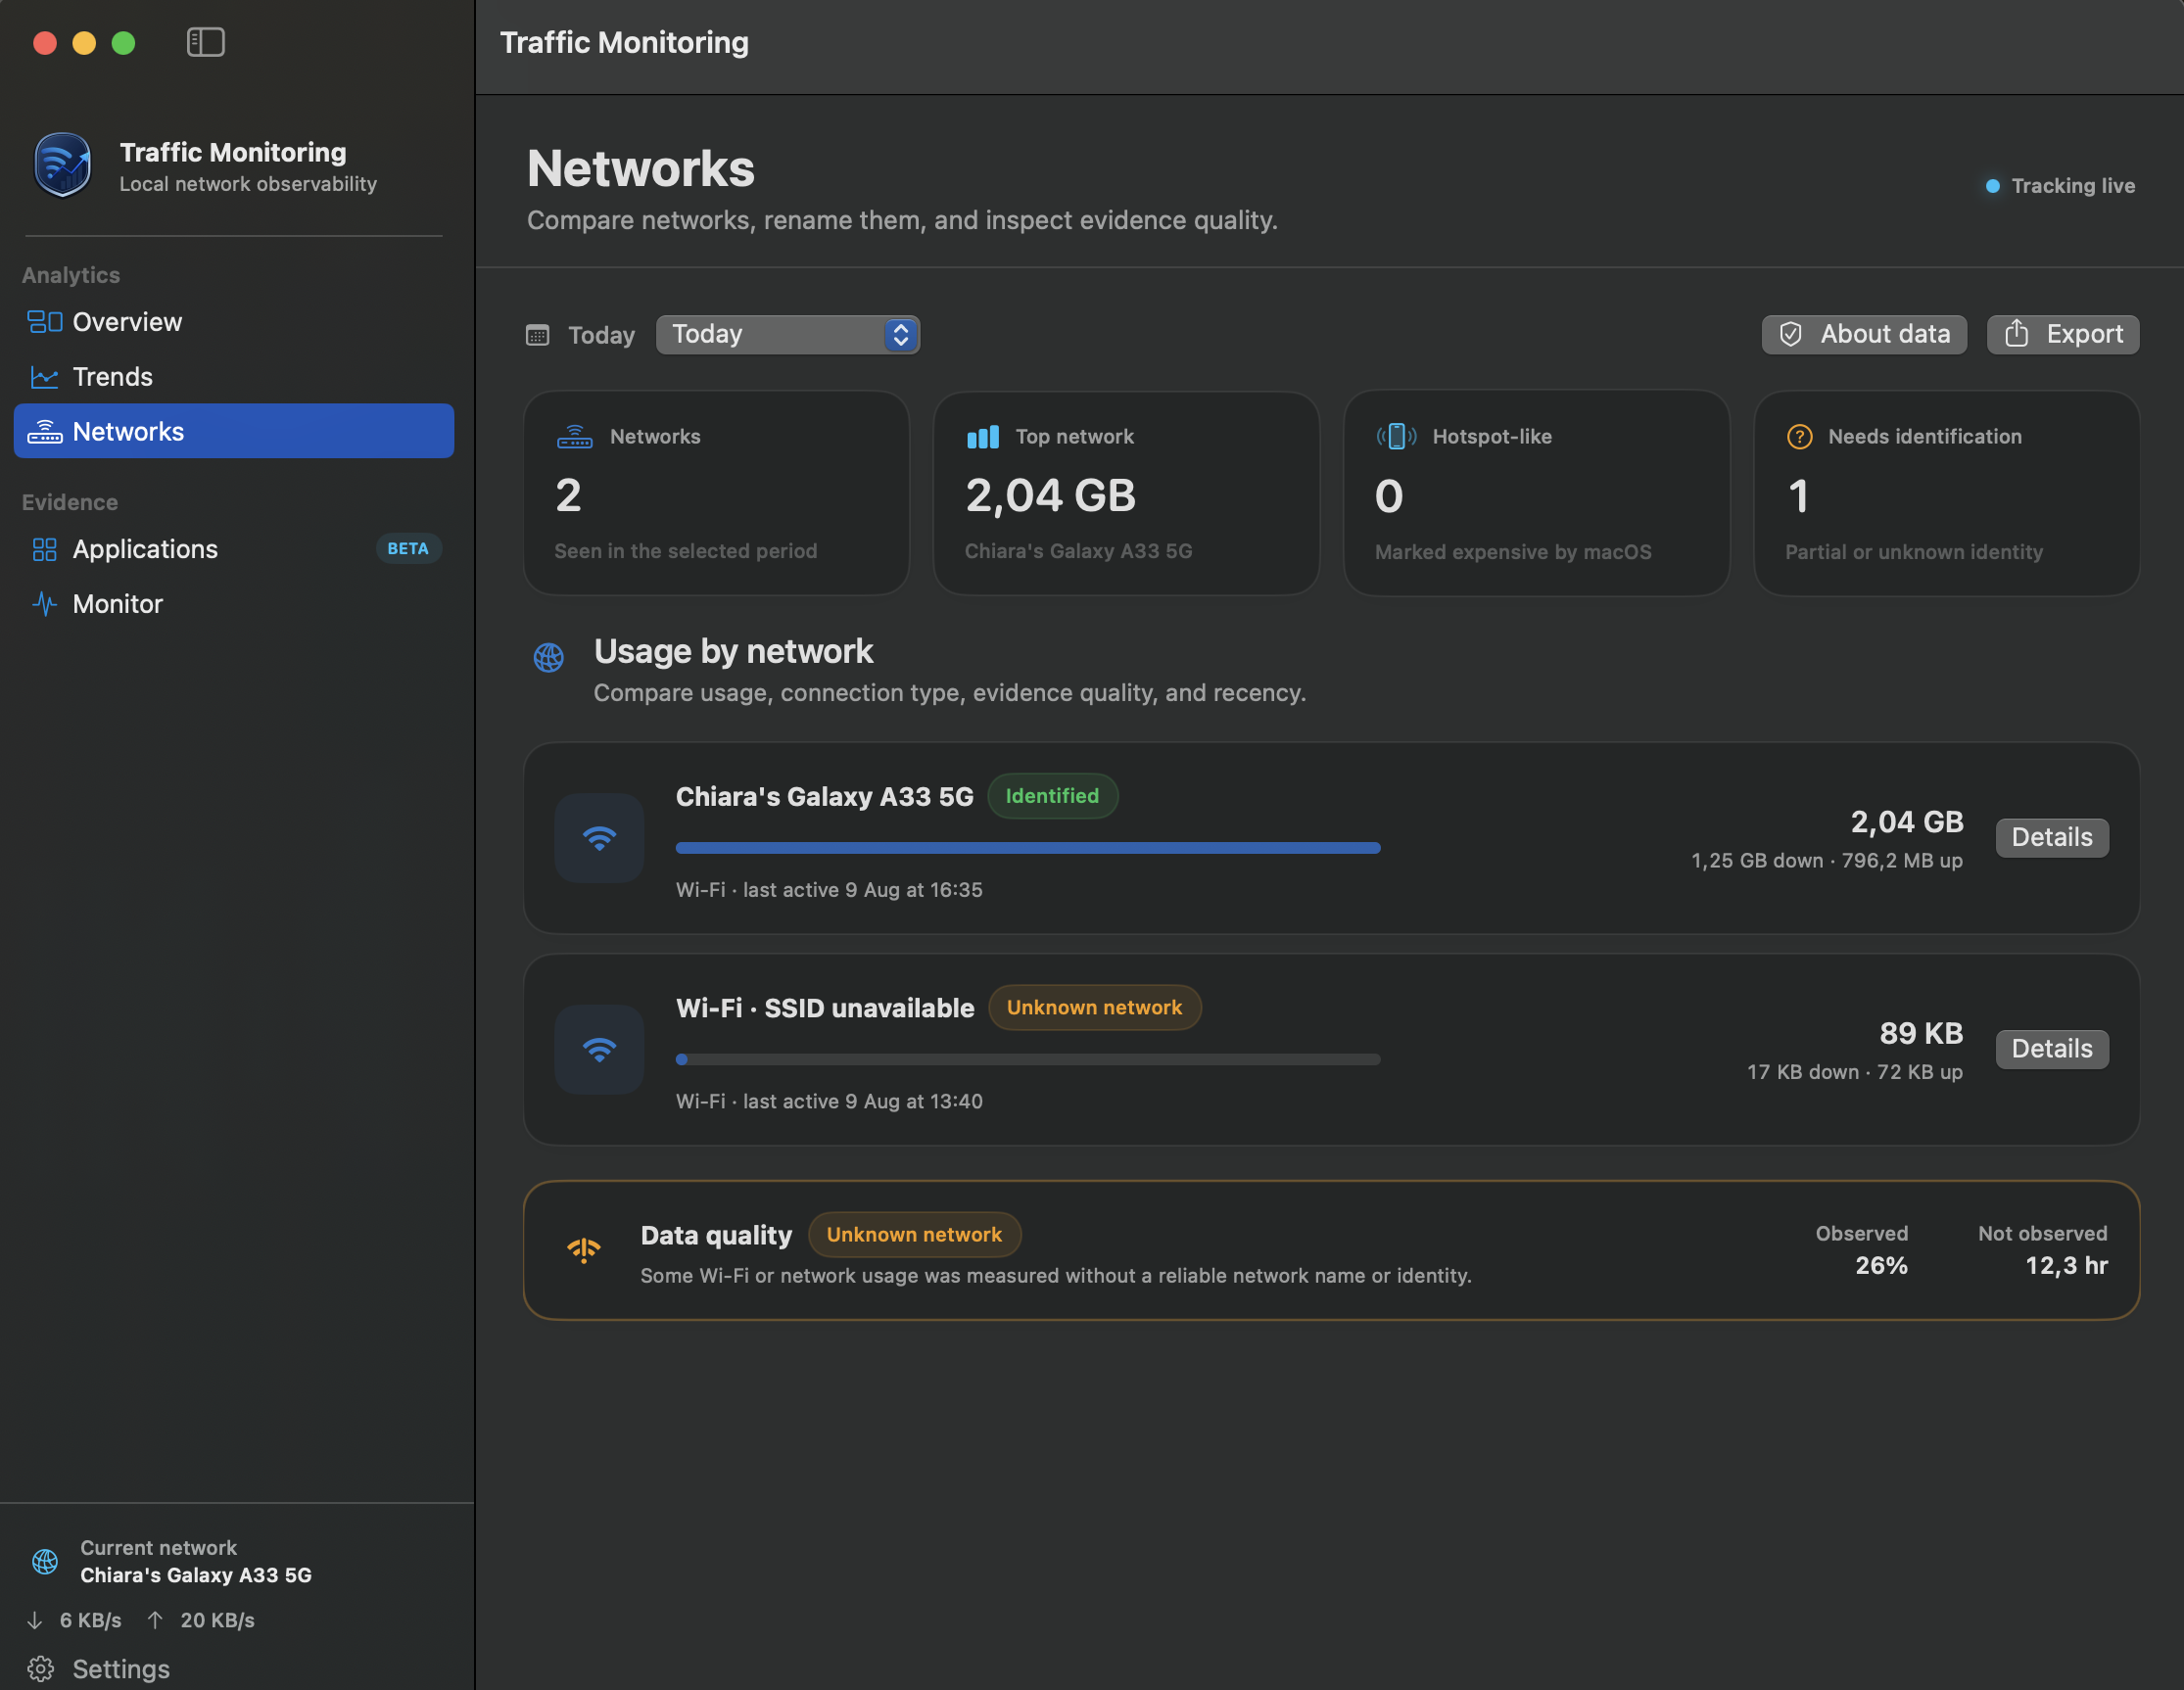Click the Not observed 12,3 hr value
Screen dimensions: 2184x1690
[2066, 1266]
